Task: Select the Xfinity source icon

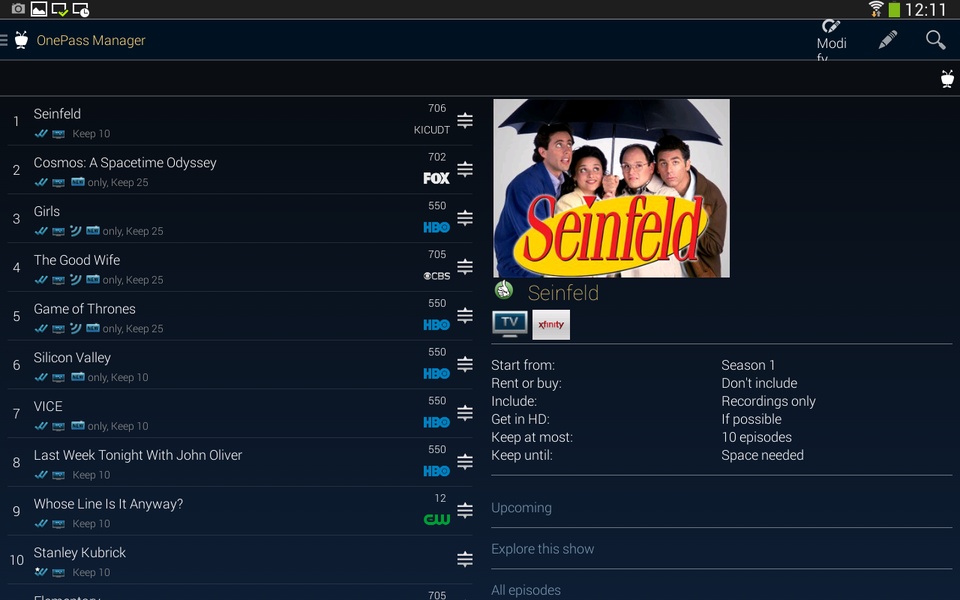Action: (551, 324)
